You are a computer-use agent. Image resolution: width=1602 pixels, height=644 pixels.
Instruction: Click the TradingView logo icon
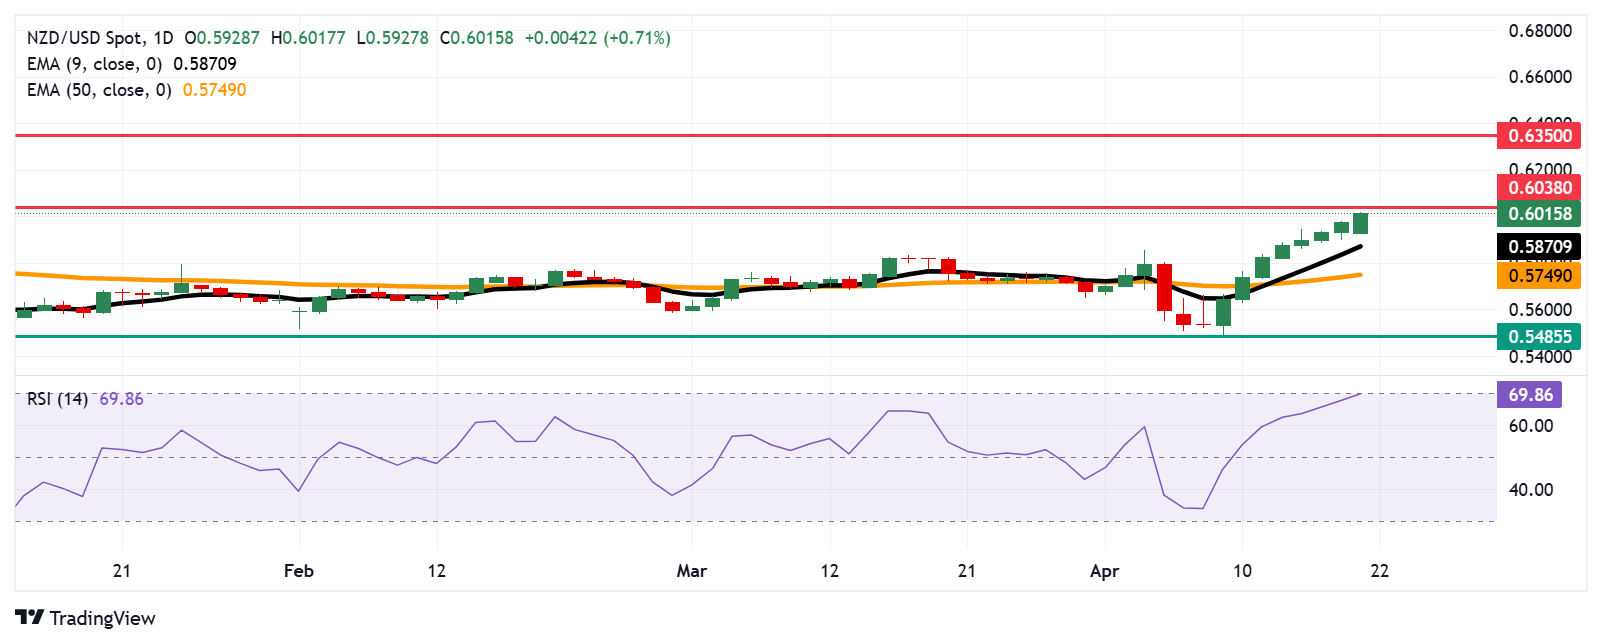click(x=30, y=618)
